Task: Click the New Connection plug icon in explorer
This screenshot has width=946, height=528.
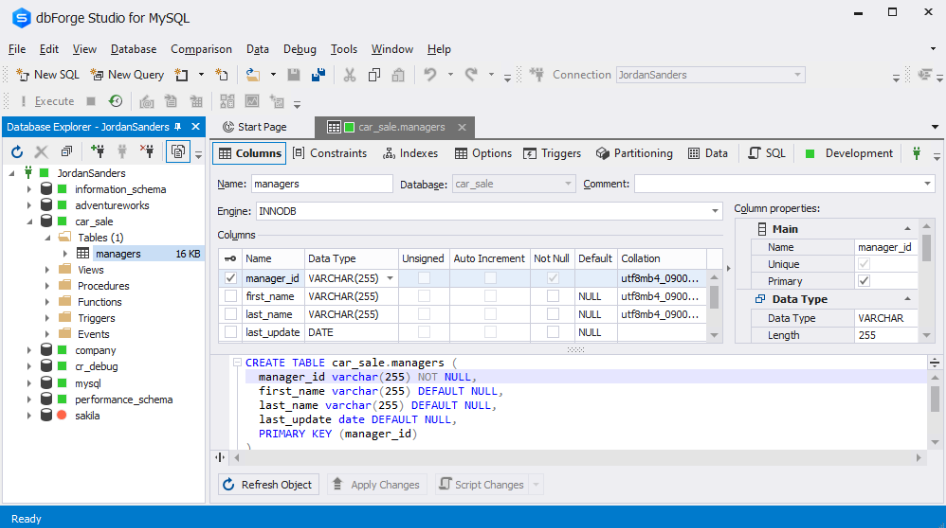Action: point(97,151)
